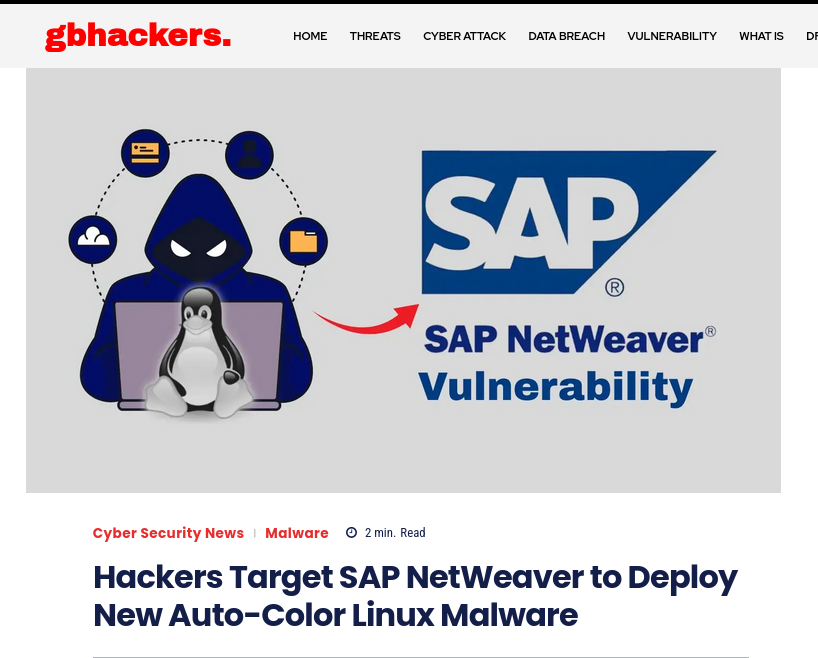The image size is (818, 658).
Task: Click the clock icon beside read time
Action: (352, 532)
